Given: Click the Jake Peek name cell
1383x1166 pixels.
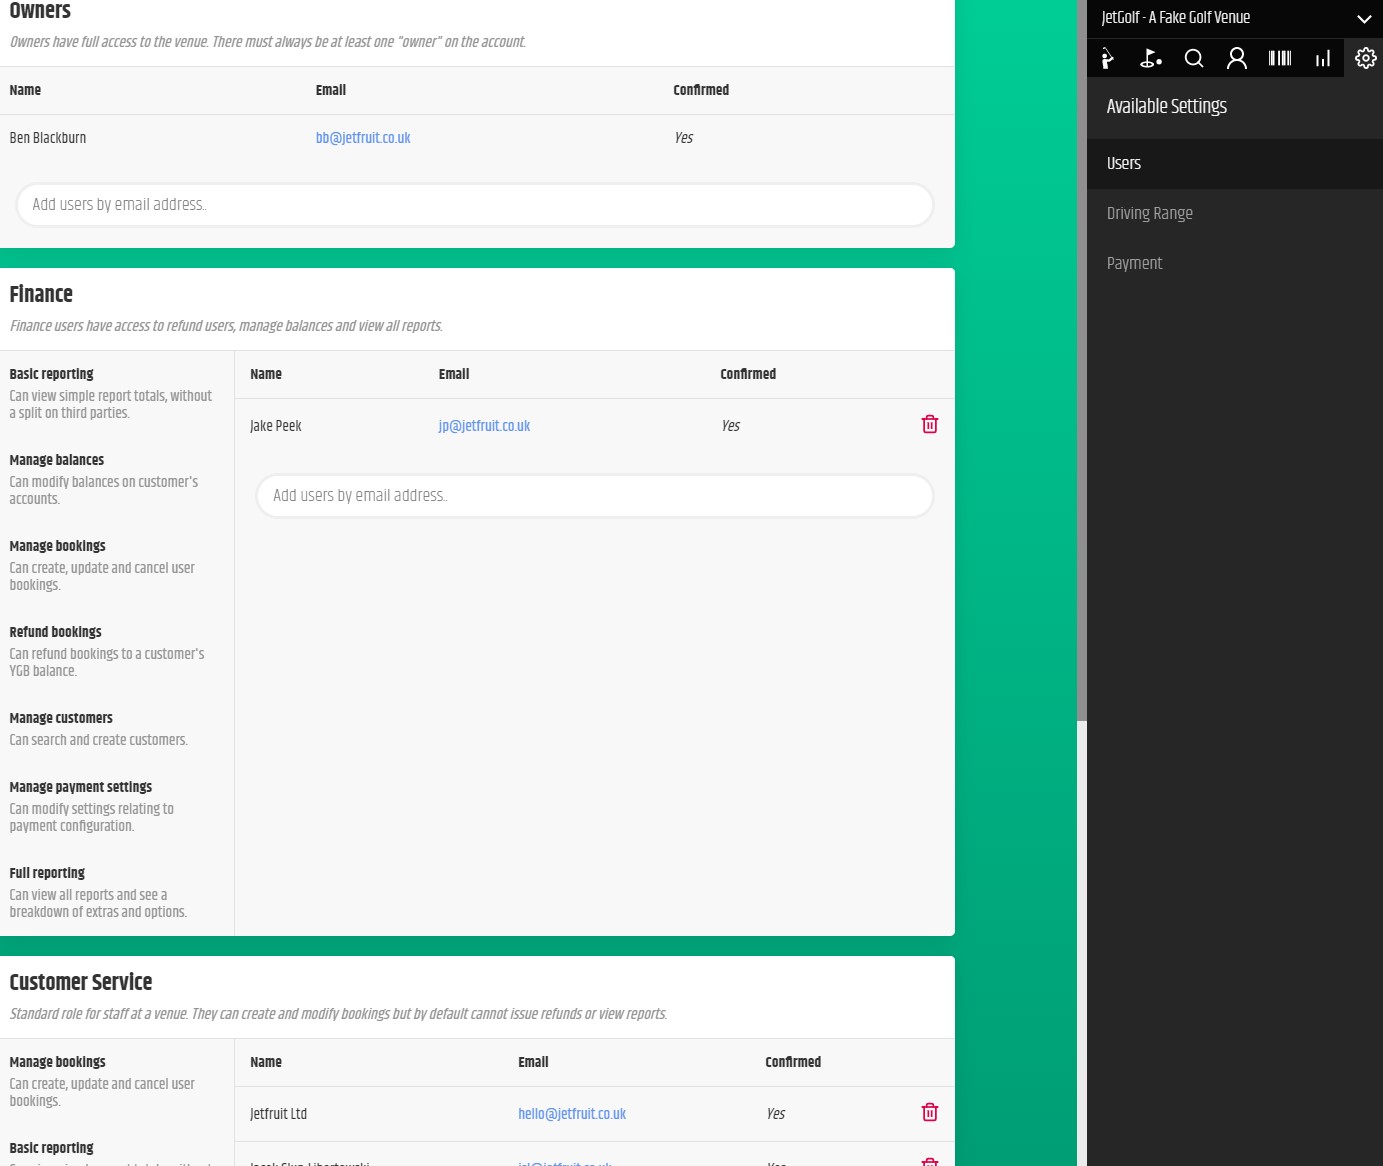Looking at the screenshot, I should 276,426.
